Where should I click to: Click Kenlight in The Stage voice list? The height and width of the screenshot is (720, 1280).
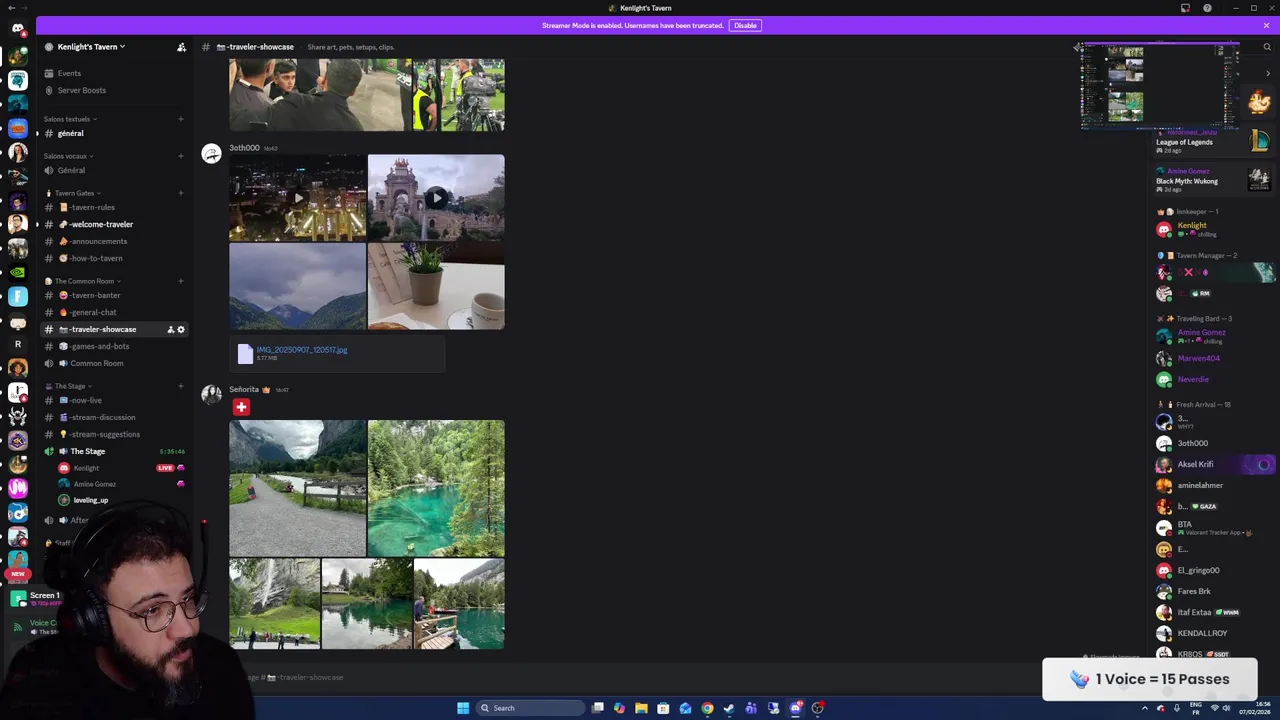coord(86,468)
